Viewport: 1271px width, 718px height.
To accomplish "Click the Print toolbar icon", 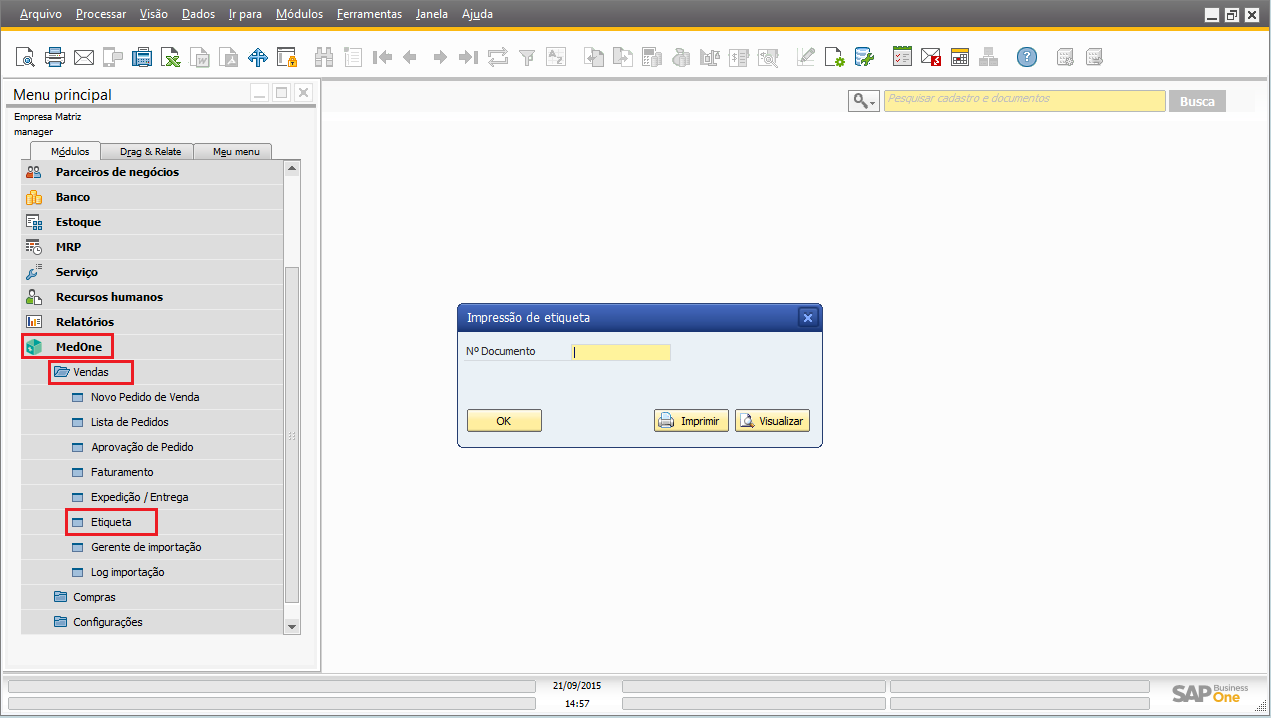I will pyautogui.click(x=55, y=57).
